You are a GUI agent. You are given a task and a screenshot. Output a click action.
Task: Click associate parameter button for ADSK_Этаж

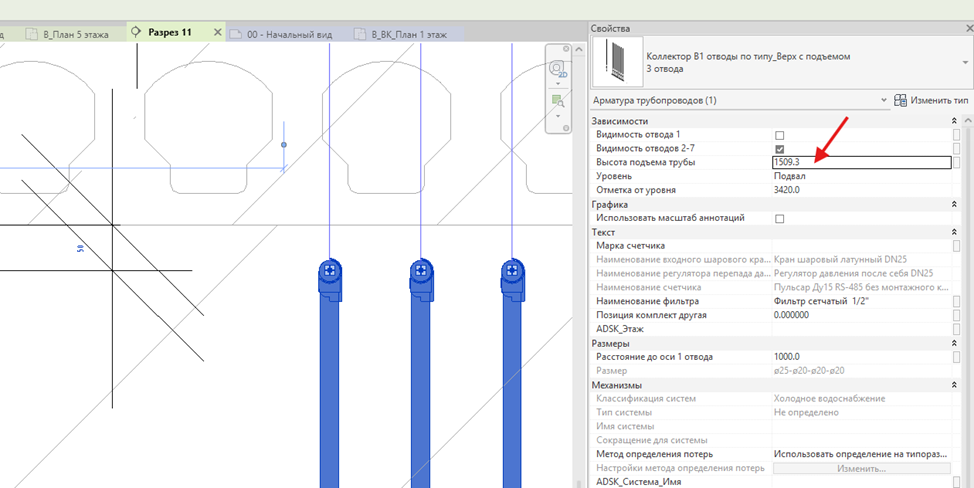click(957, 329)
